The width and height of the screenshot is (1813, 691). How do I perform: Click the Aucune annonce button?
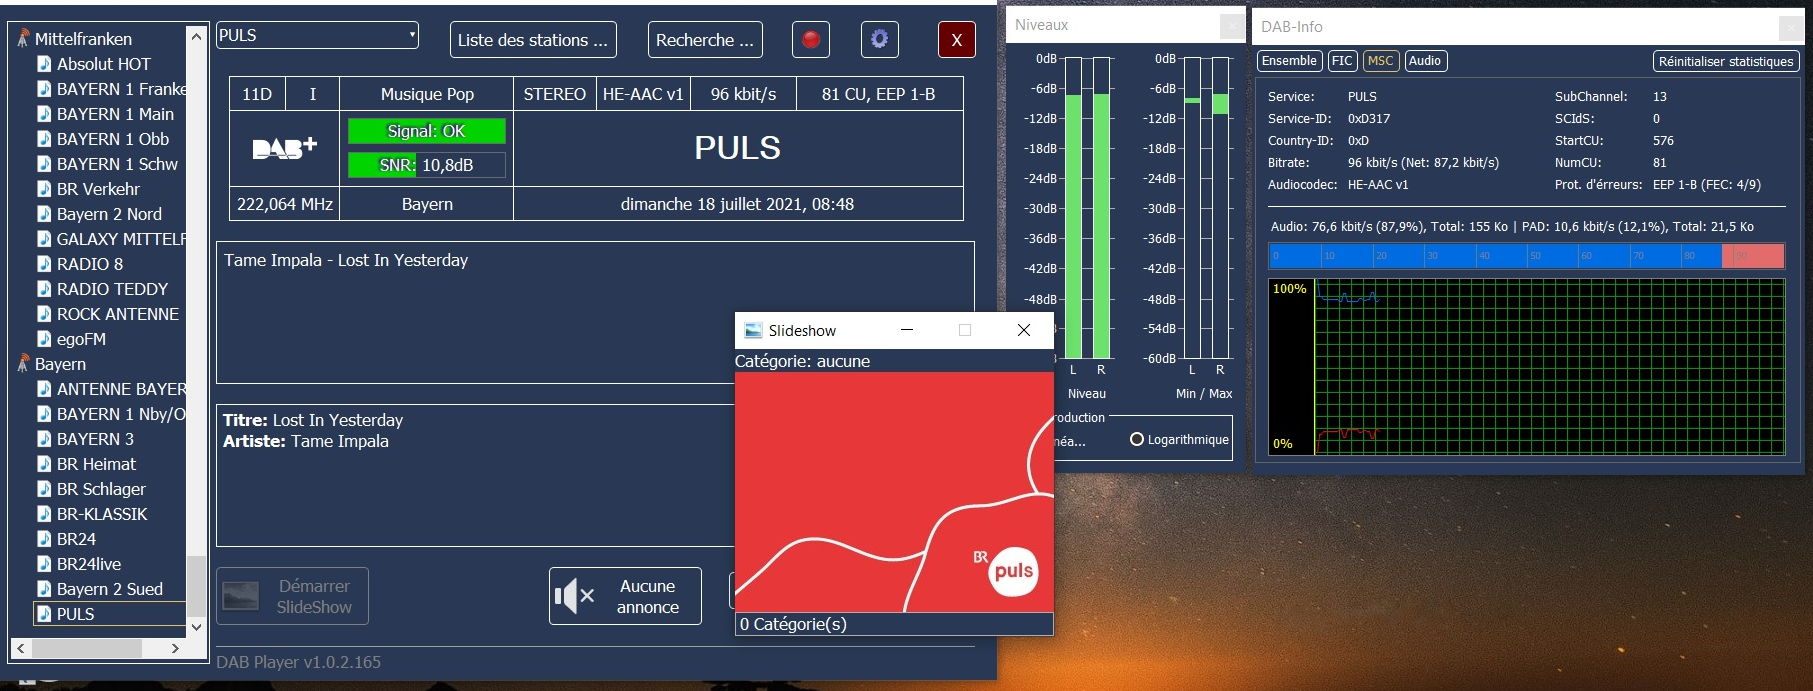click(x=625, y=596)
